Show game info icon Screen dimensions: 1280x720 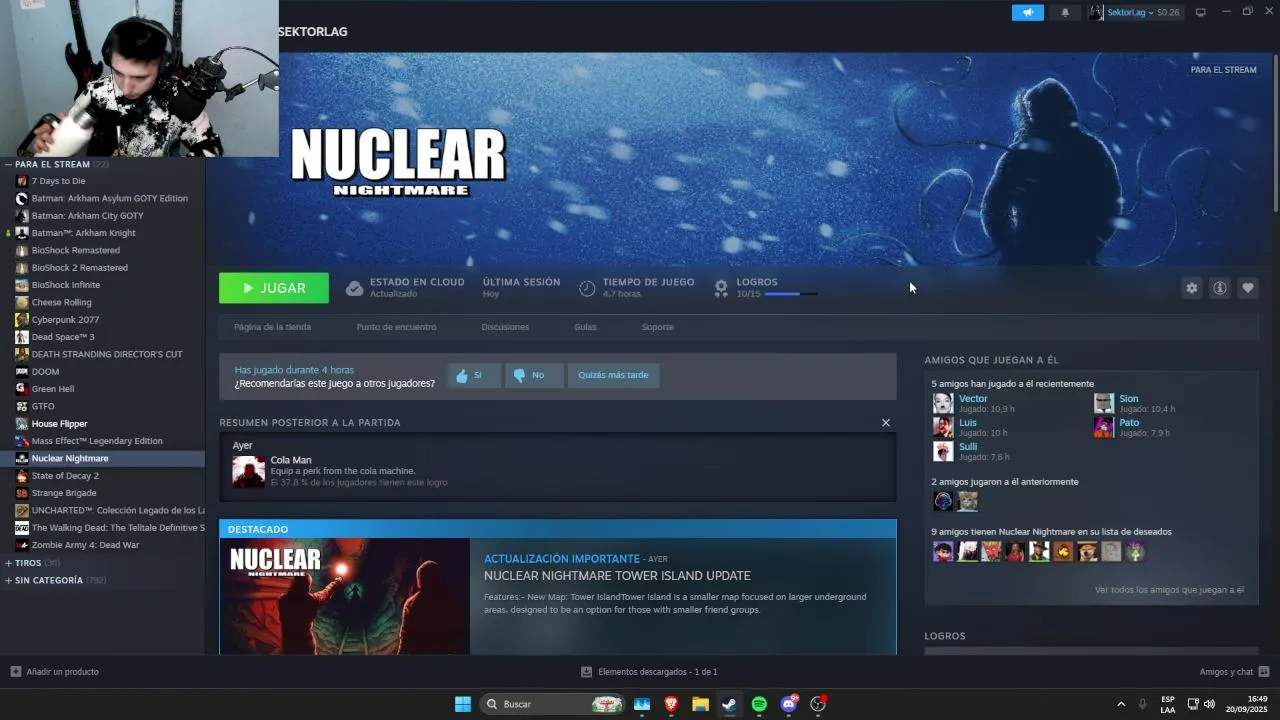pyautogui.click(x=1220, y=288)
